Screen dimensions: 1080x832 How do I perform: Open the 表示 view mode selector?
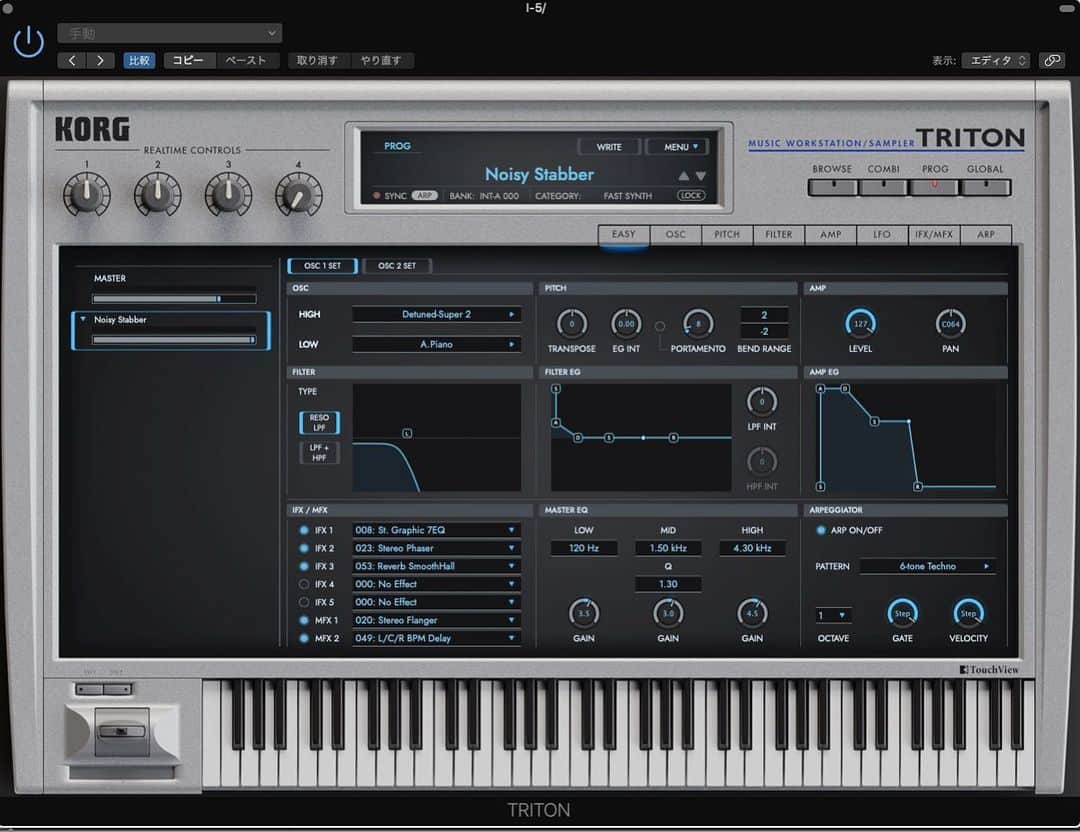point(996,61)
